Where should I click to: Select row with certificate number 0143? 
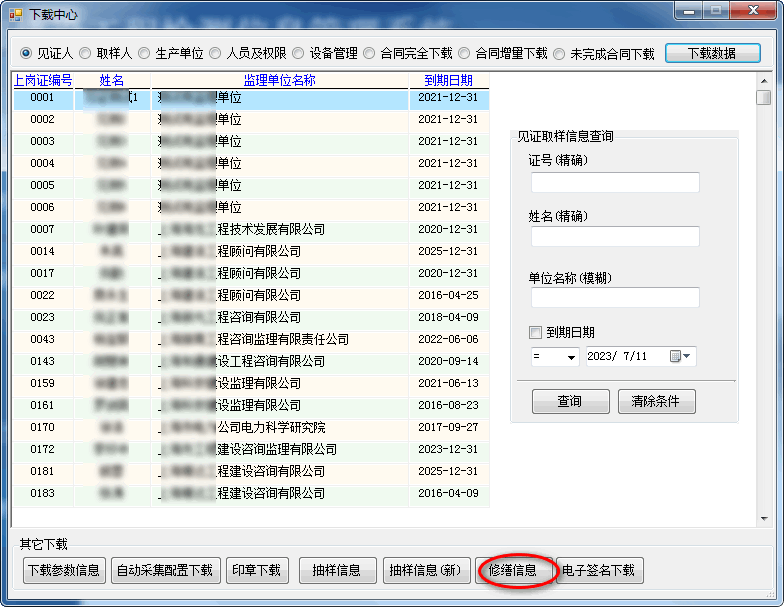(x=251, y=362)
